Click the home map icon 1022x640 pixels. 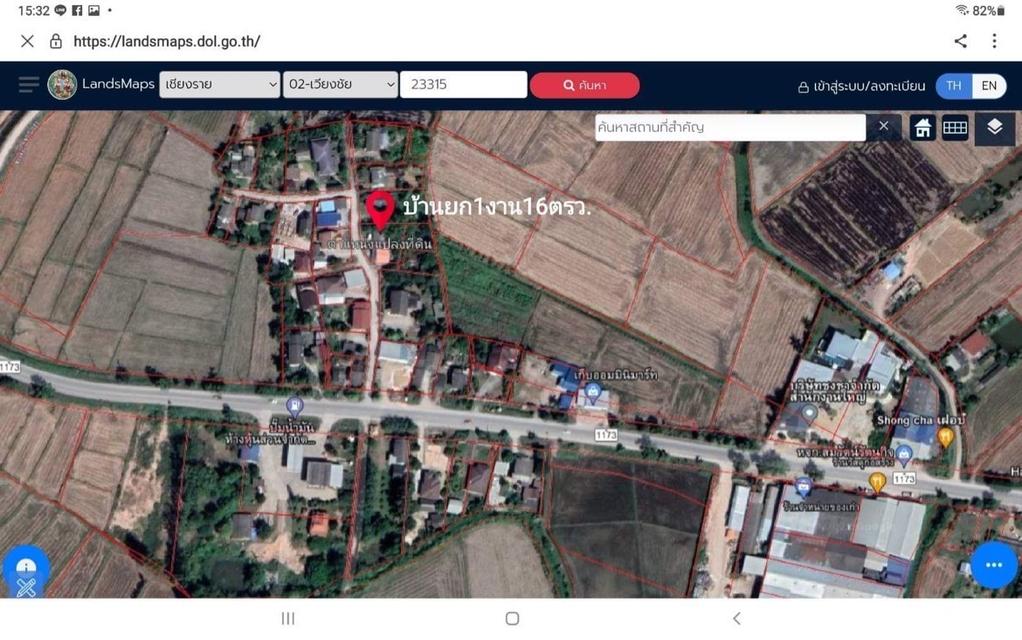coord(922,128)
